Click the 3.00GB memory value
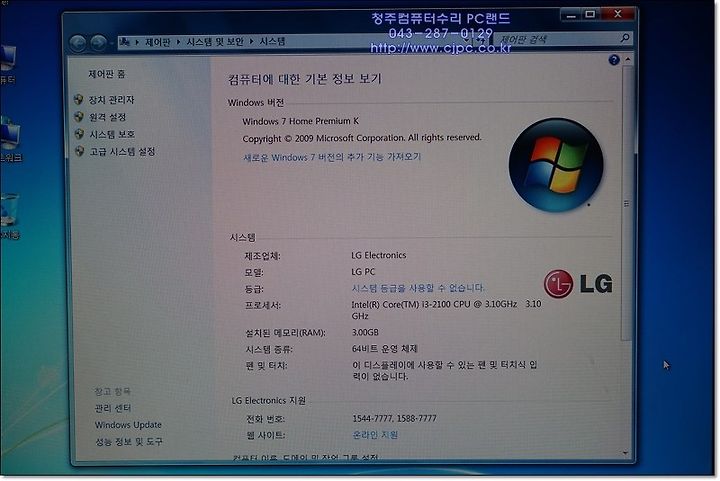The width and height of the screenshot is (720, 481). tap(365, 332)
